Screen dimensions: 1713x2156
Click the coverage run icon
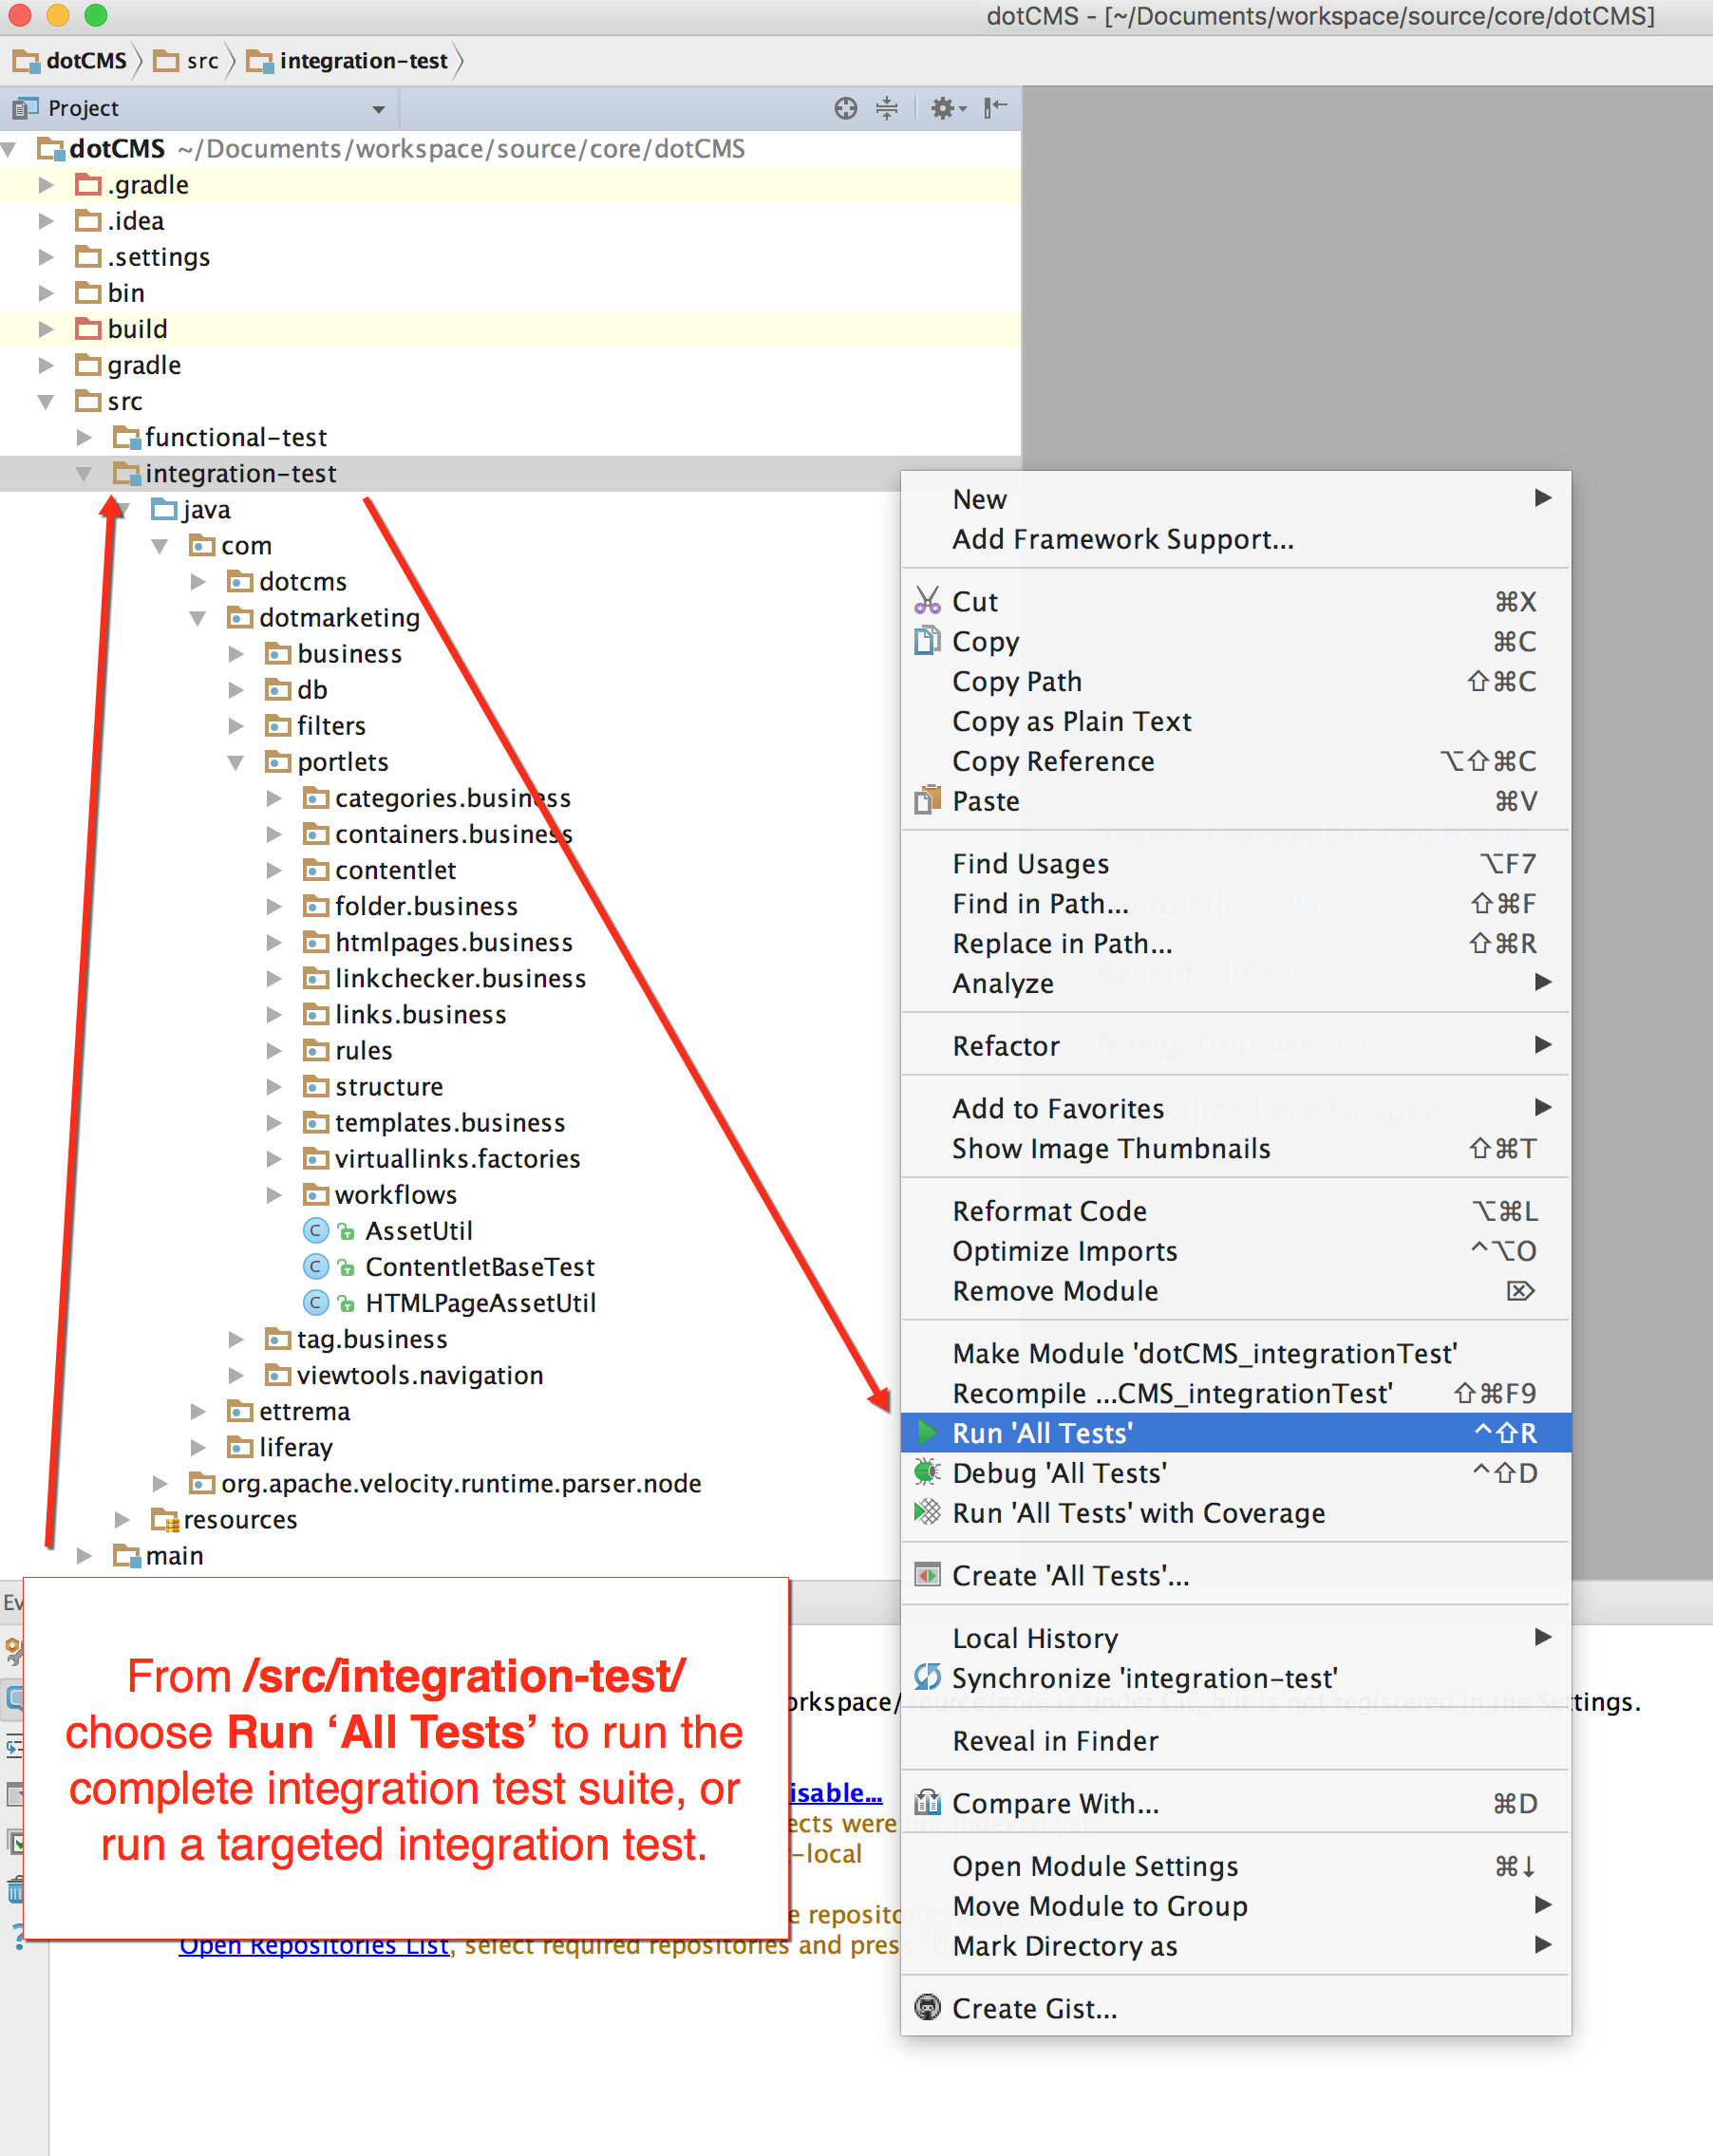pos(927,1512)
